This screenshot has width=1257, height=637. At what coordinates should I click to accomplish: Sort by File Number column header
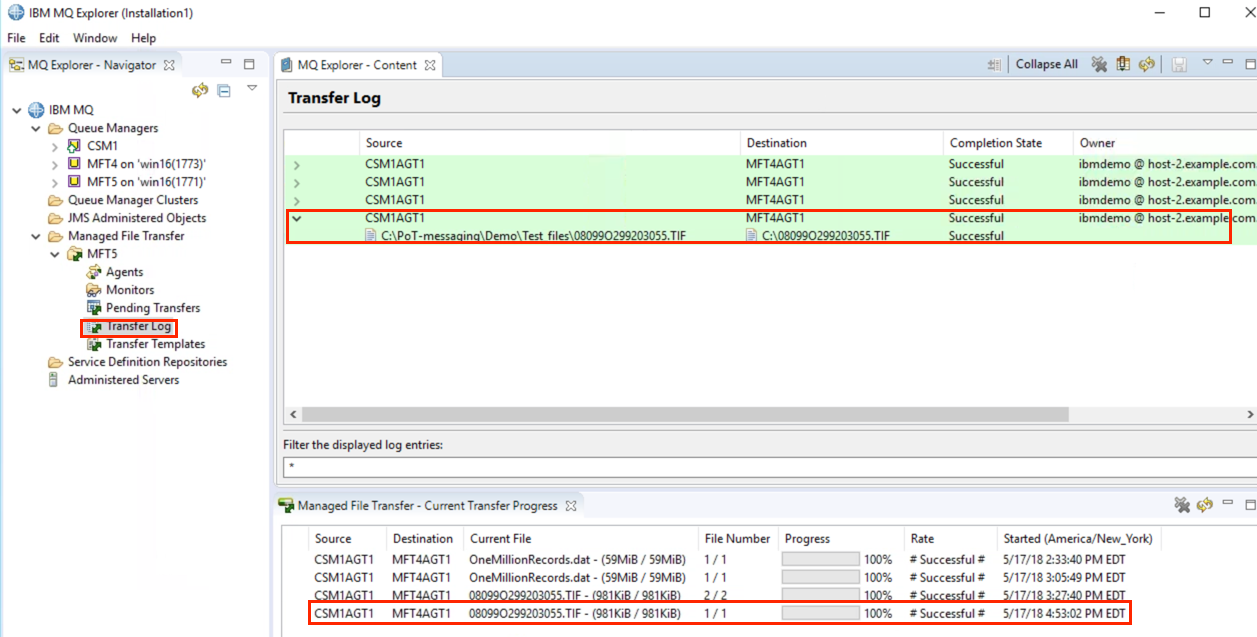click(737, 538)
